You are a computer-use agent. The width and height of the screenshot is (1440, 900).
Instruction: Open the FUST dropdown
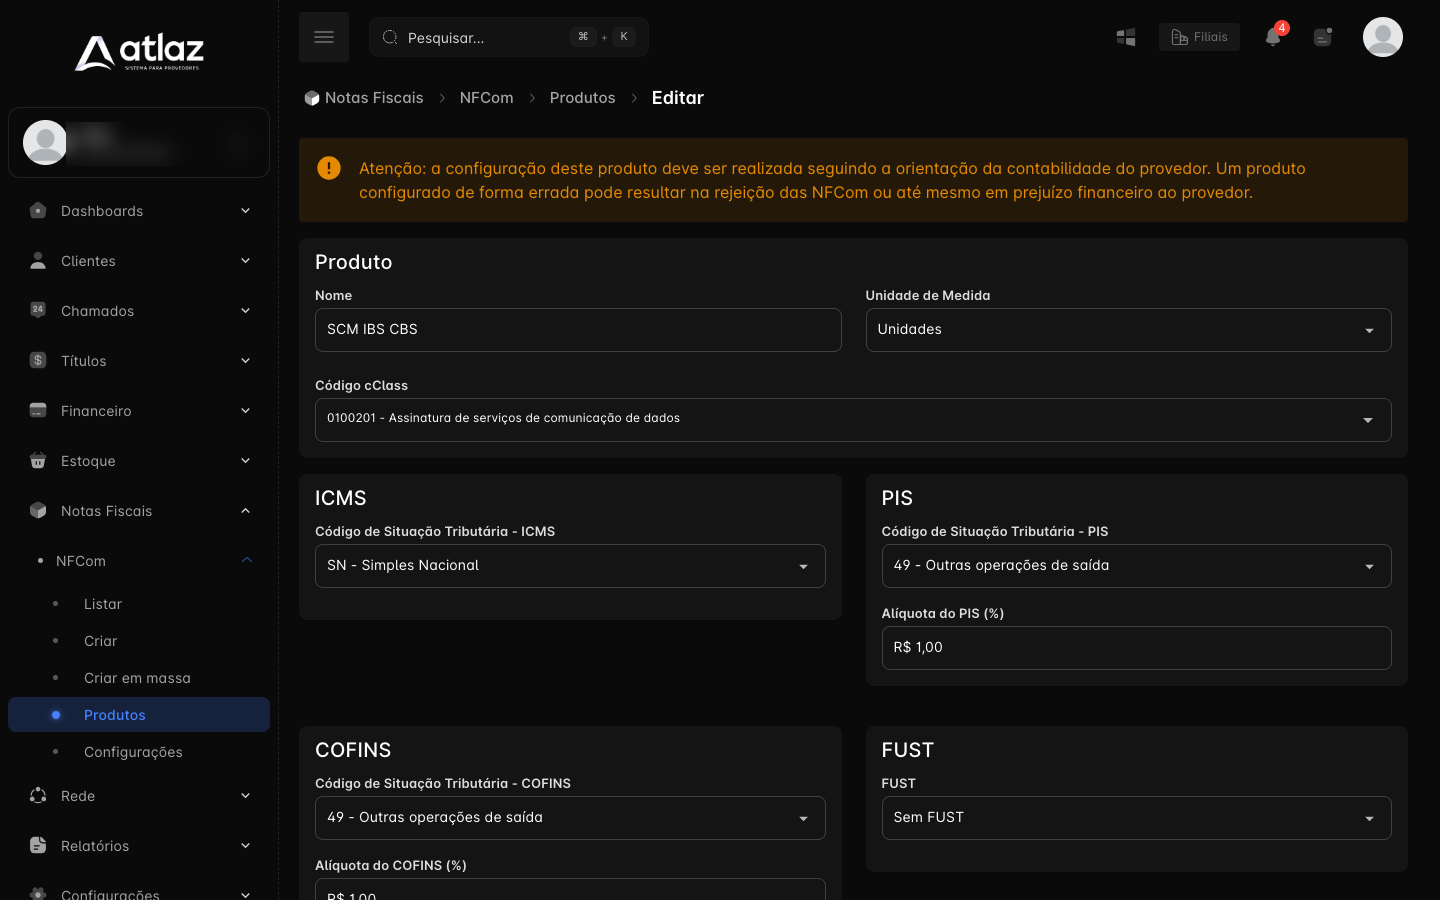1136,818
